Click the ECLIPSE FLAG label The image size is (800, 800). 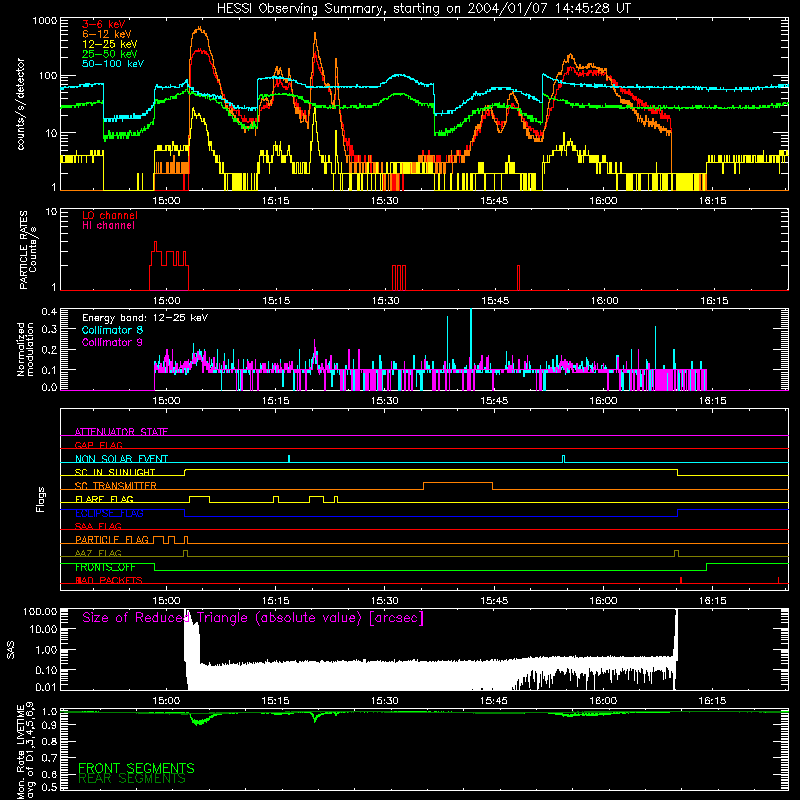(109, 513)
